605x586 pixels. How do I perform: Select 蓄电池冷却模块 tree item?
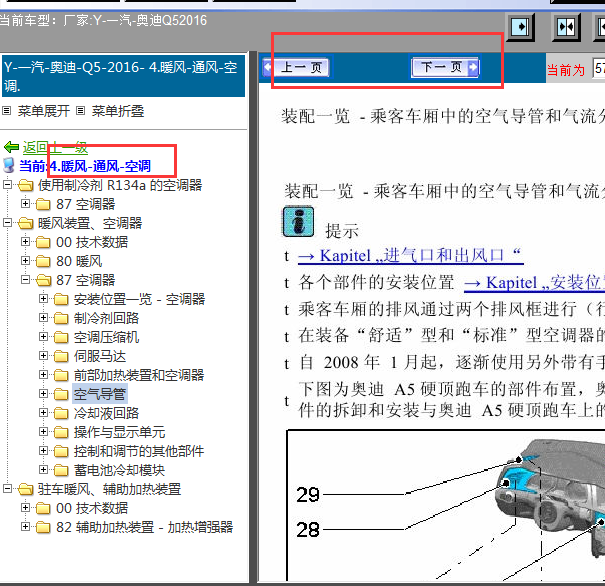click(x=119, y=470)
